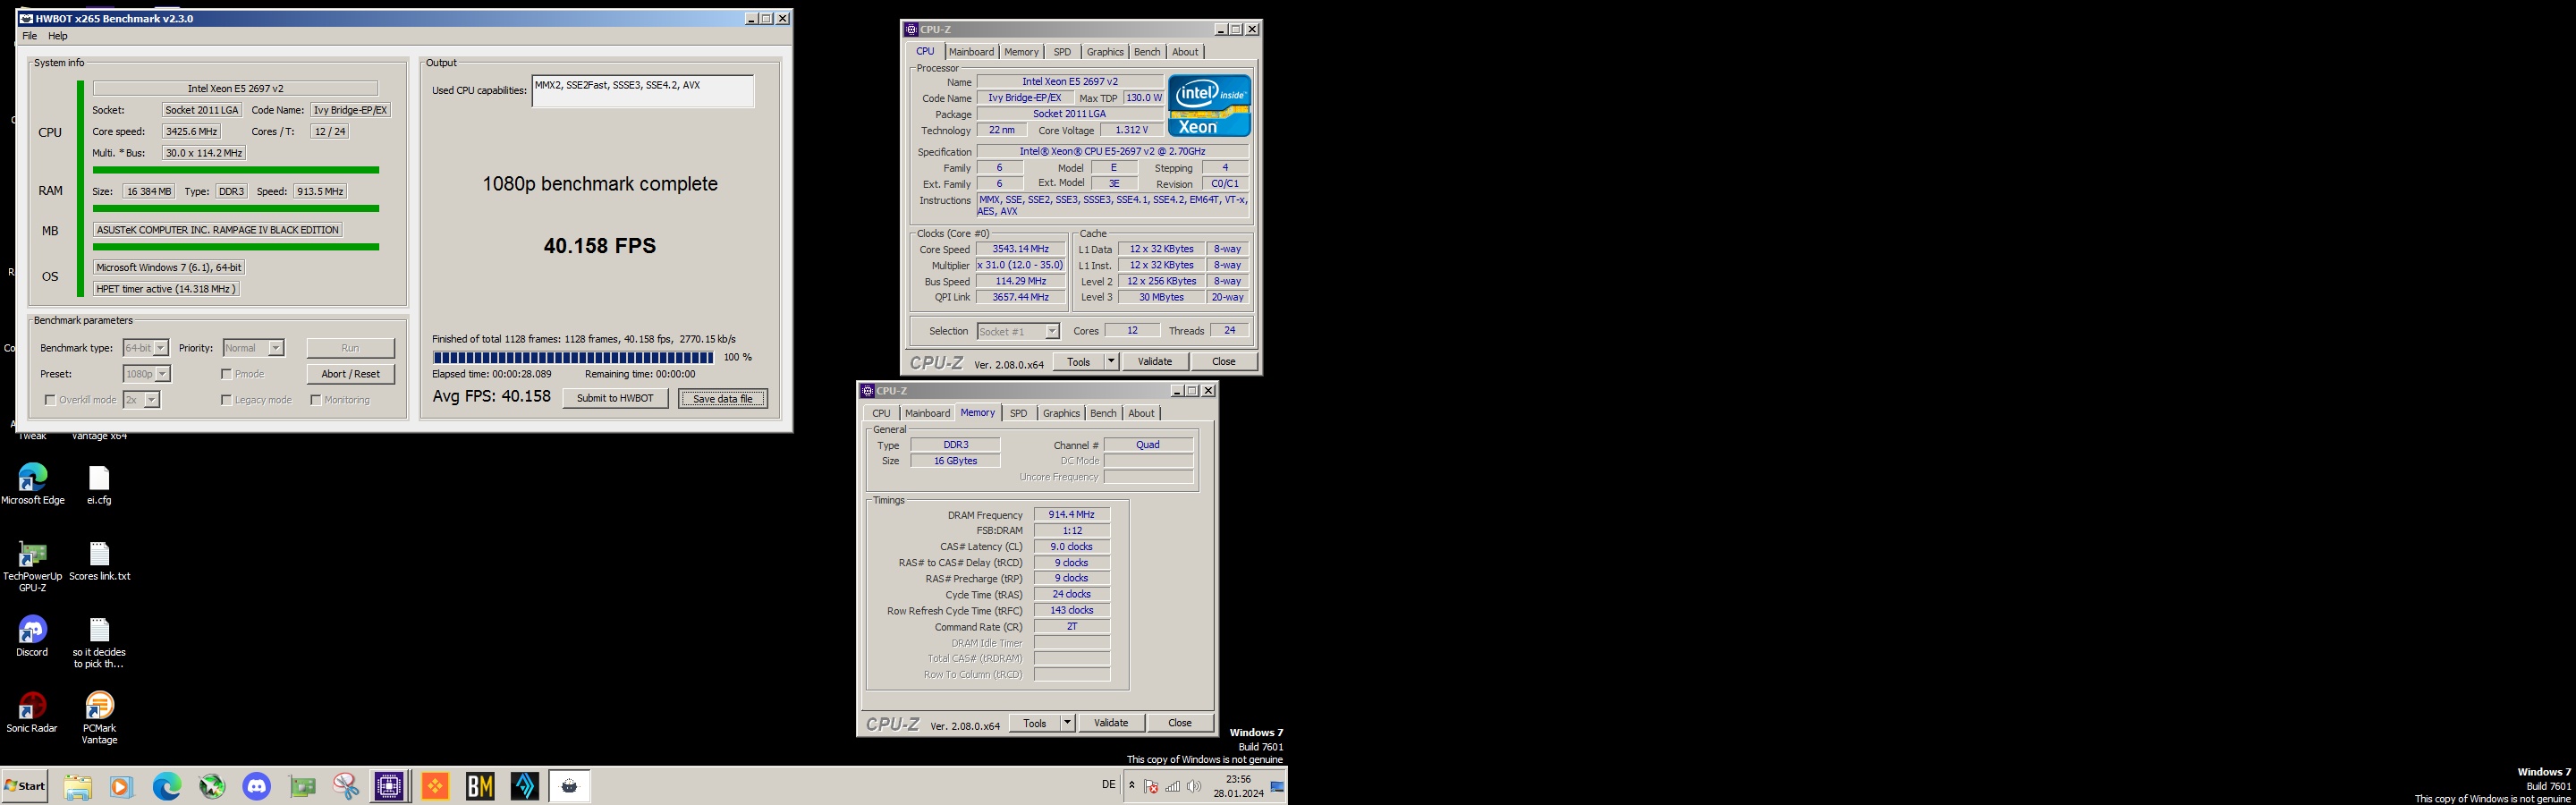Expand Tools dropdown arrow in CPU-Z Memory window
The width and height of the screenshot is (2576, 805).
click(x=1067, y=723)
